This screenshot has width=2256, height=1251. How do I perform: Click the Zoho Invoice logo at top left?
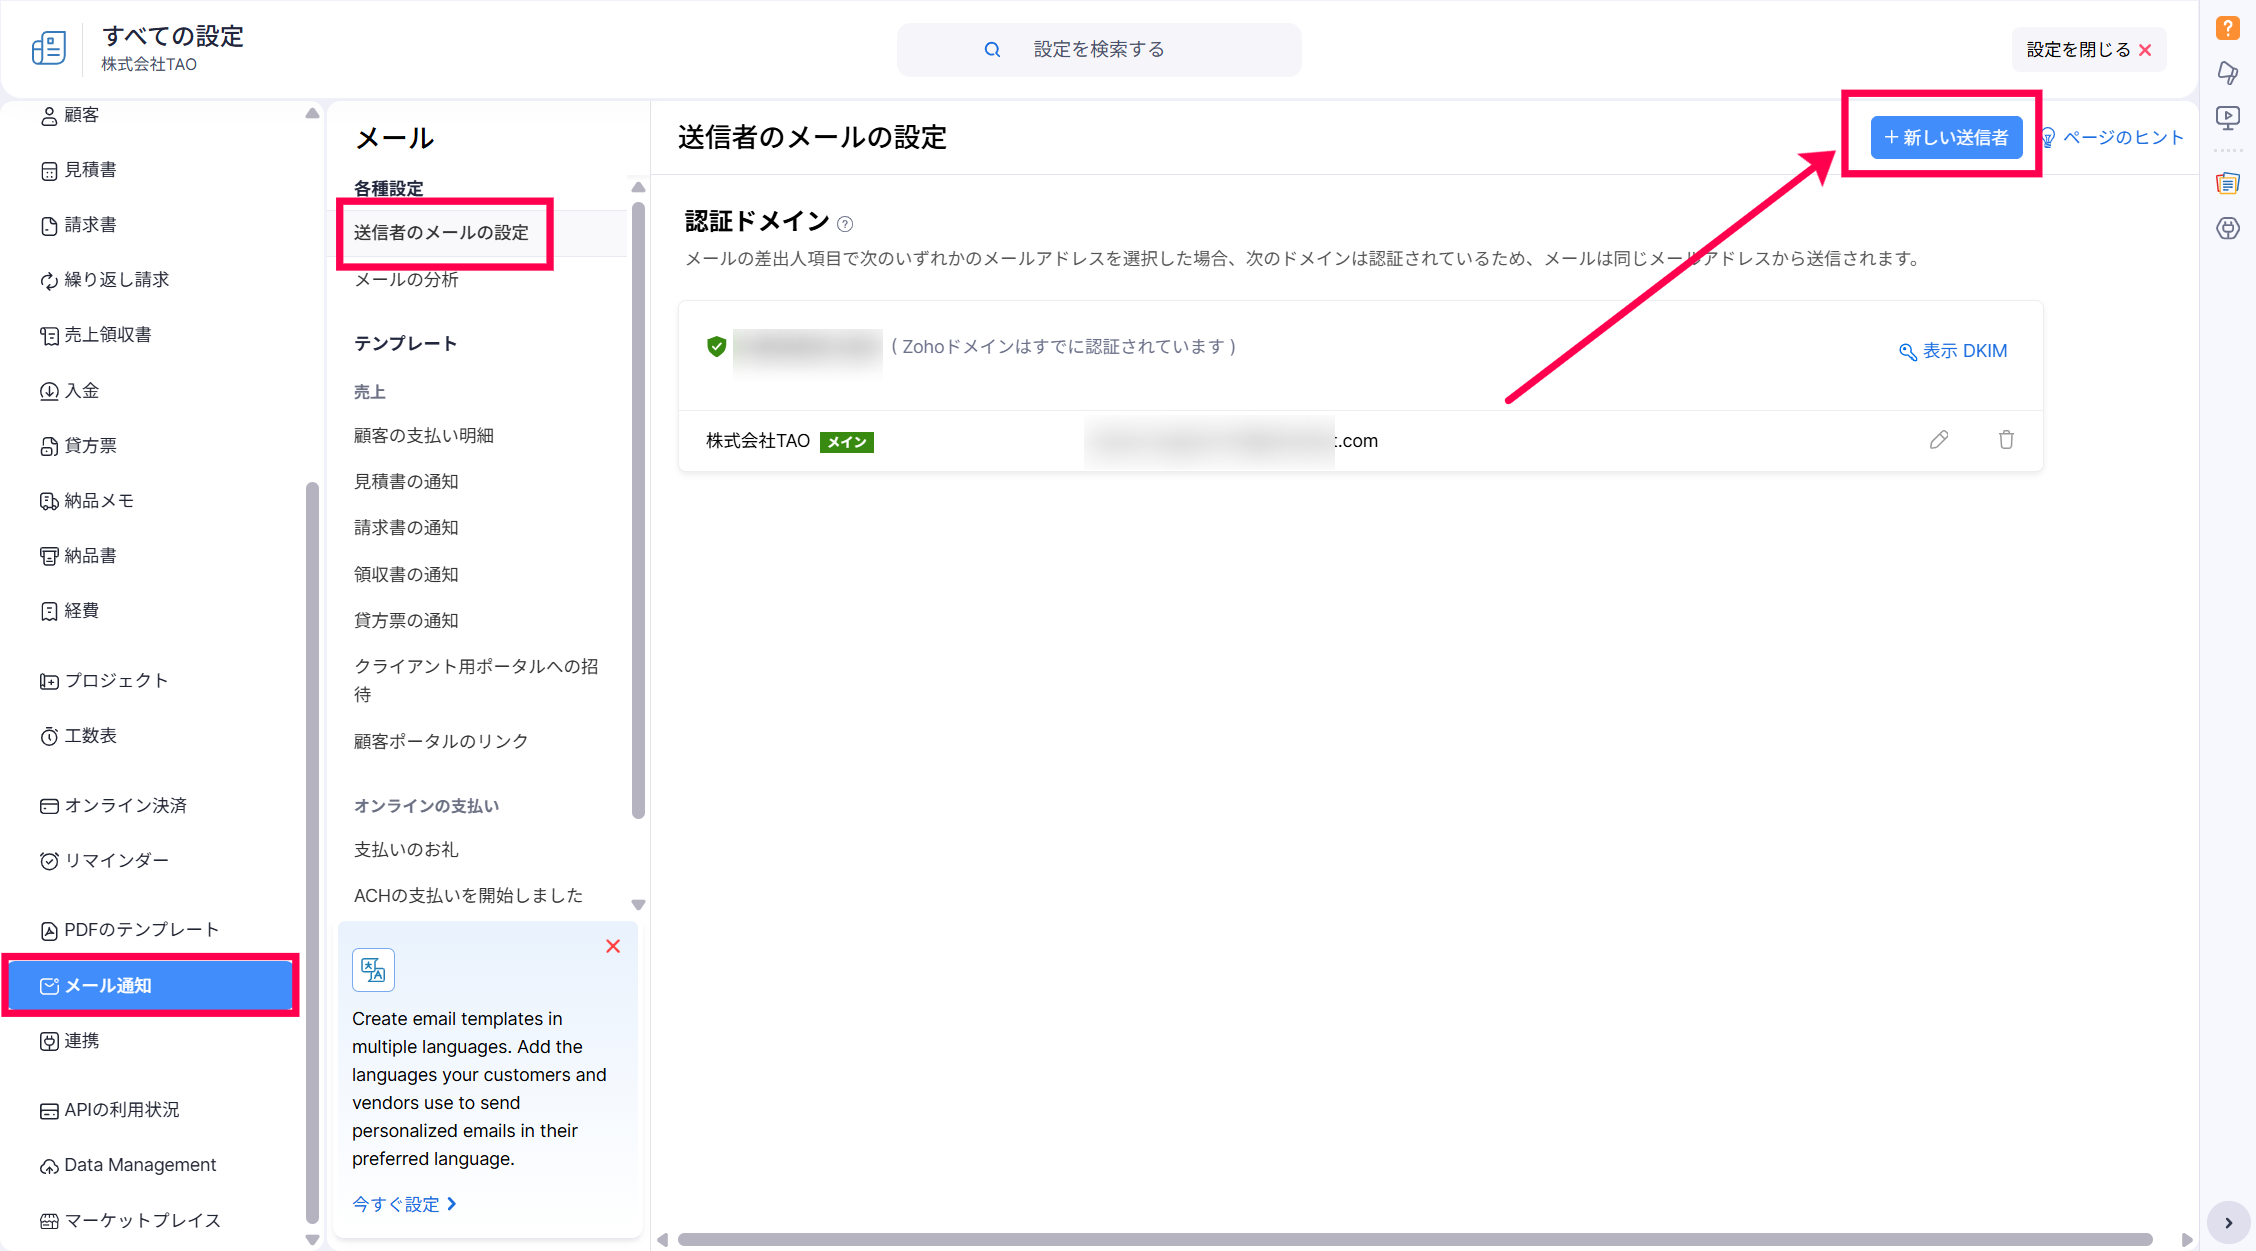[48, 48]
